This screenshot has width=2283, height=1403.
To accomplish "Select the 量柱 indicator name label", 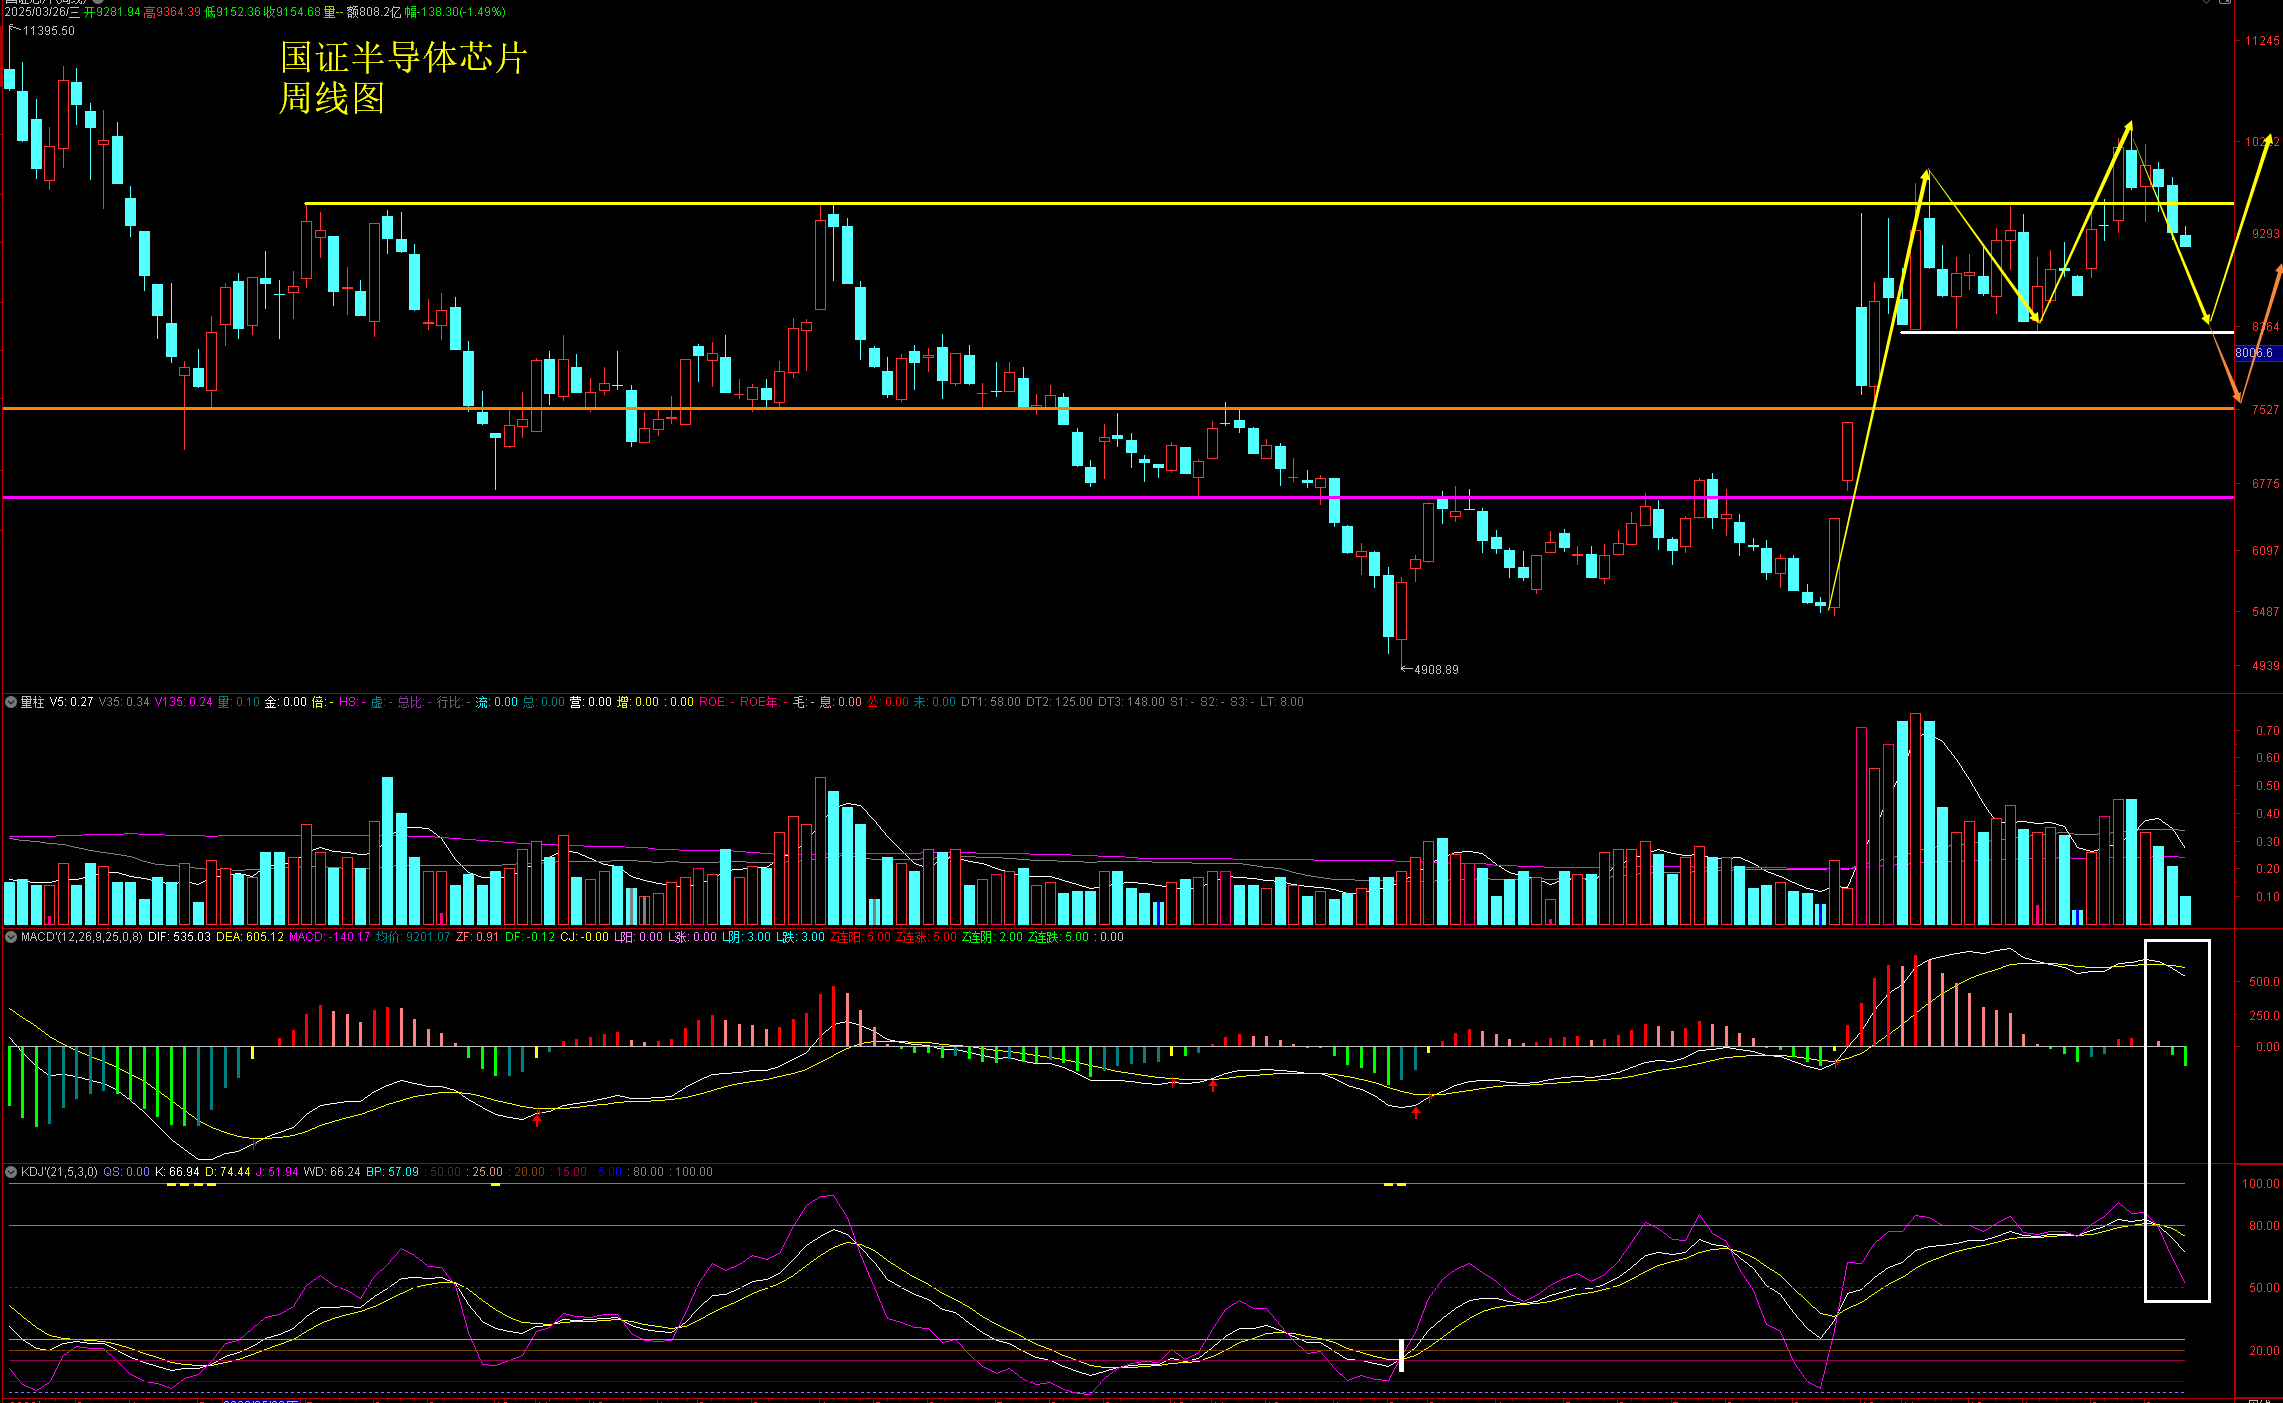I will [32, 702].
